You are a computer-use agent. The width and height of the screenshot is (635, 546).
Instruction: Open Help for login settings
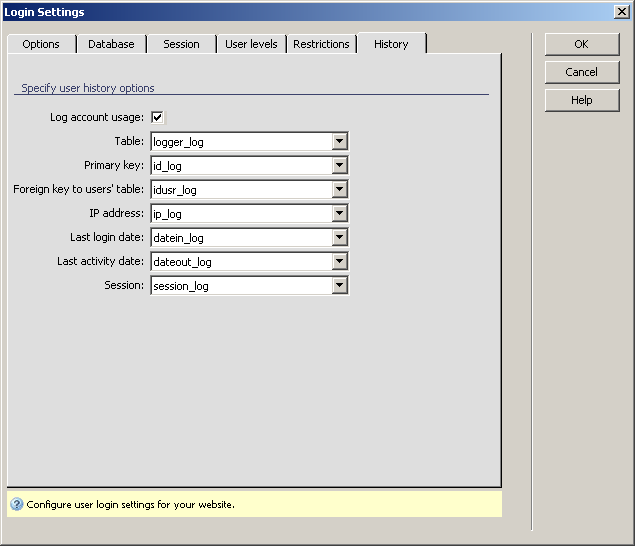point(581,100)
